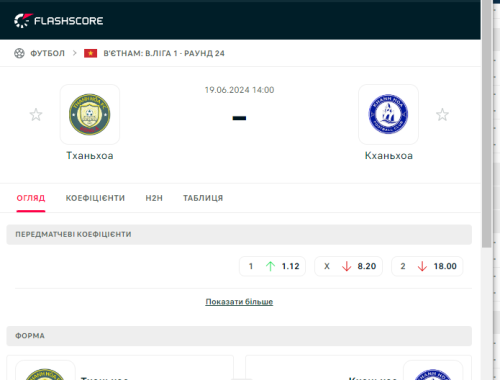This screenshot has width=500, height=380.
Task: Click the ПЕРЕДМАТЧЕВІ КОЕФІЦІЄНТИ header
Action: tap(239, 234)
